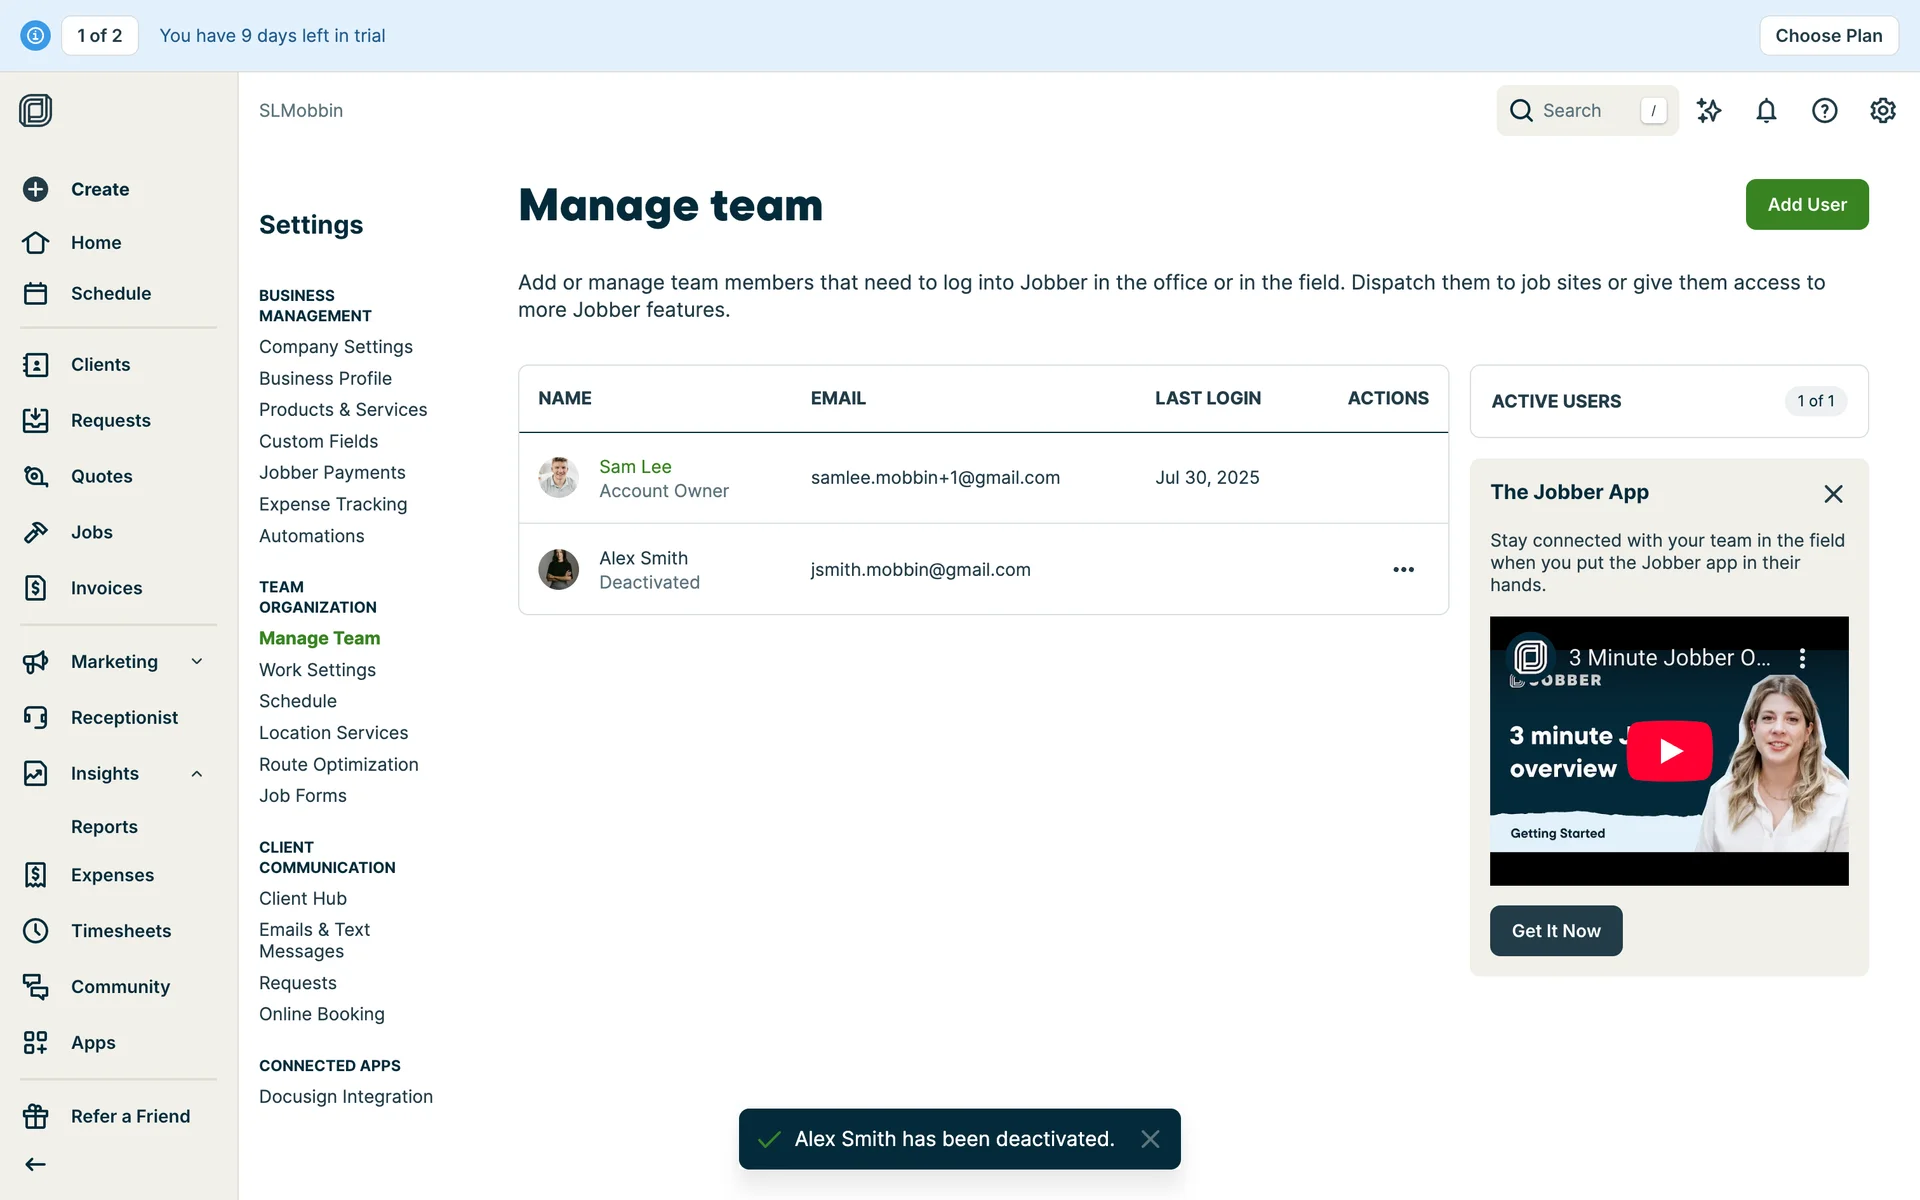Dismiss the Alex Smith deactivated toast
Image resolution: width=1920 pixels, height=1200 pixels.
[1150, 1138]
